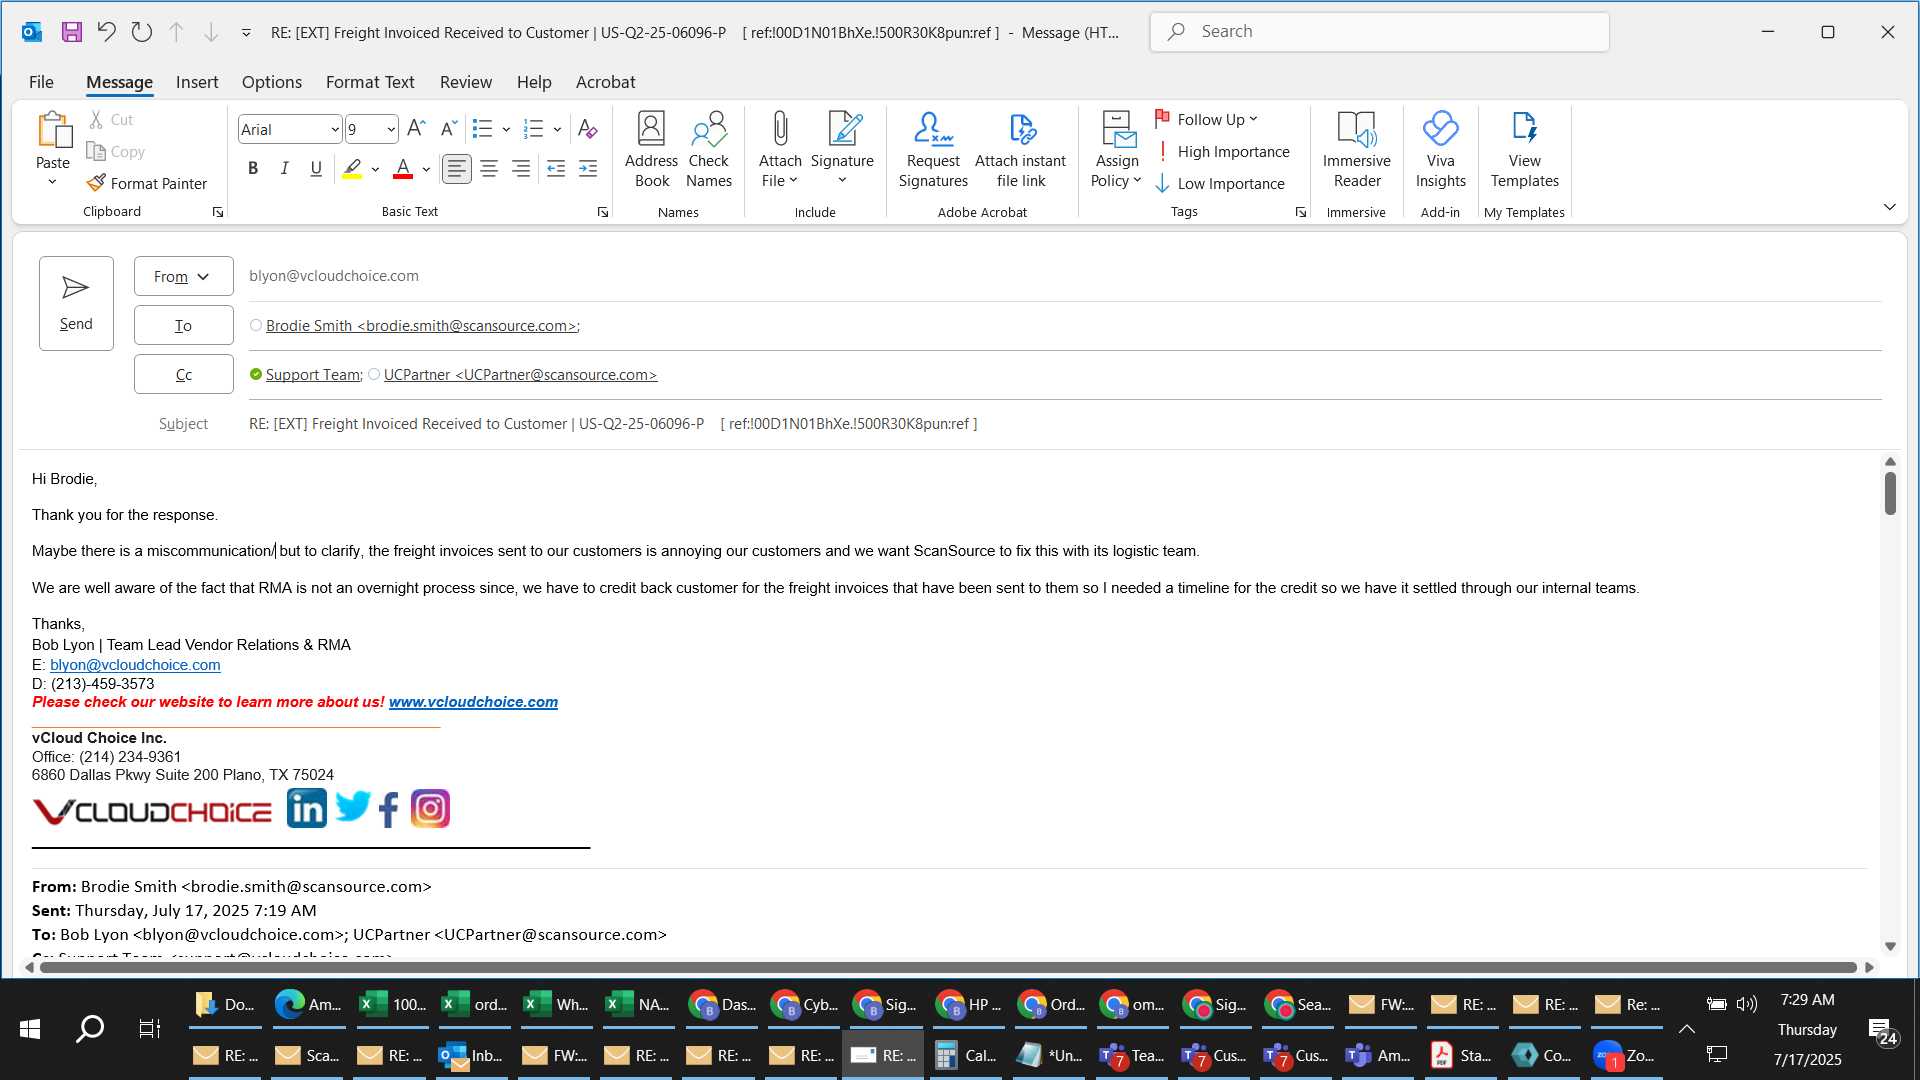Select Support Team recipient in Cc
Viewport: 1920px width, 1080px height.
(x=314, y=374)
